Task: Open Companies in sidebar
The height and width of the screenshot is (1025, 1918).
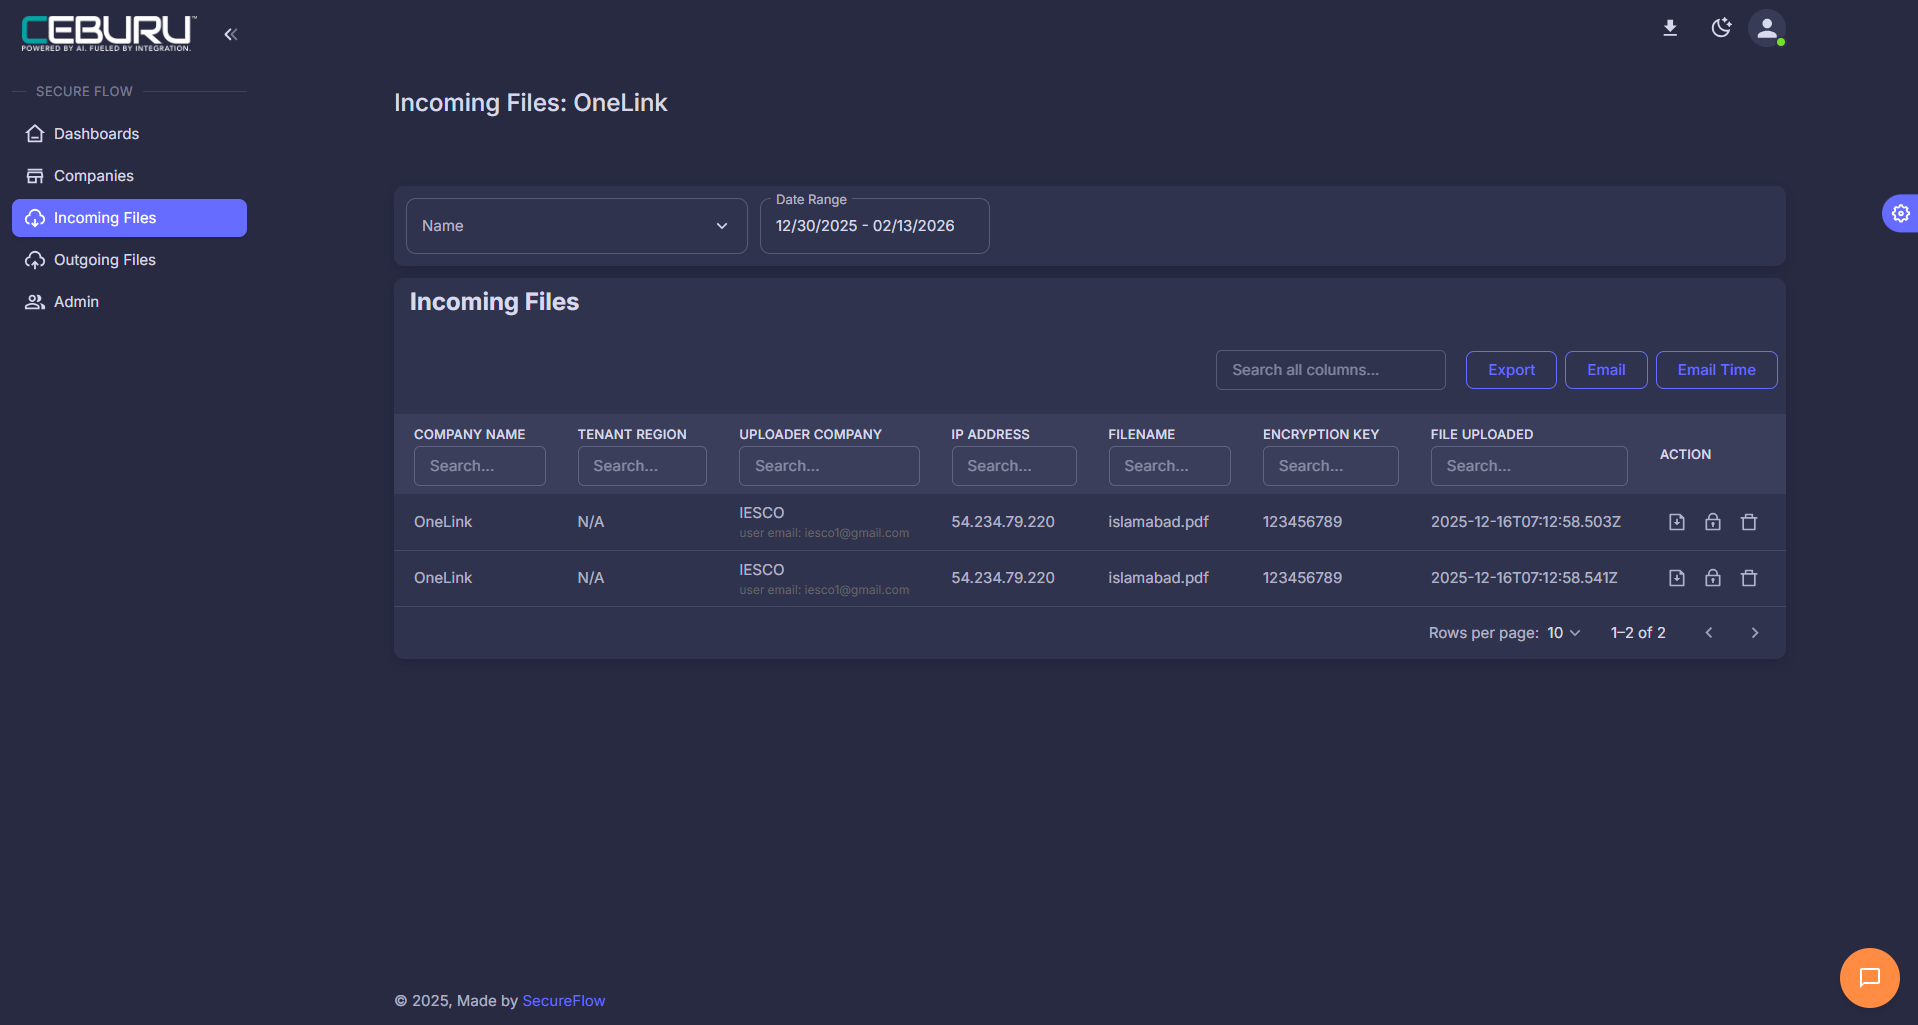Action: pyautogui.click(x=129, y=176)
